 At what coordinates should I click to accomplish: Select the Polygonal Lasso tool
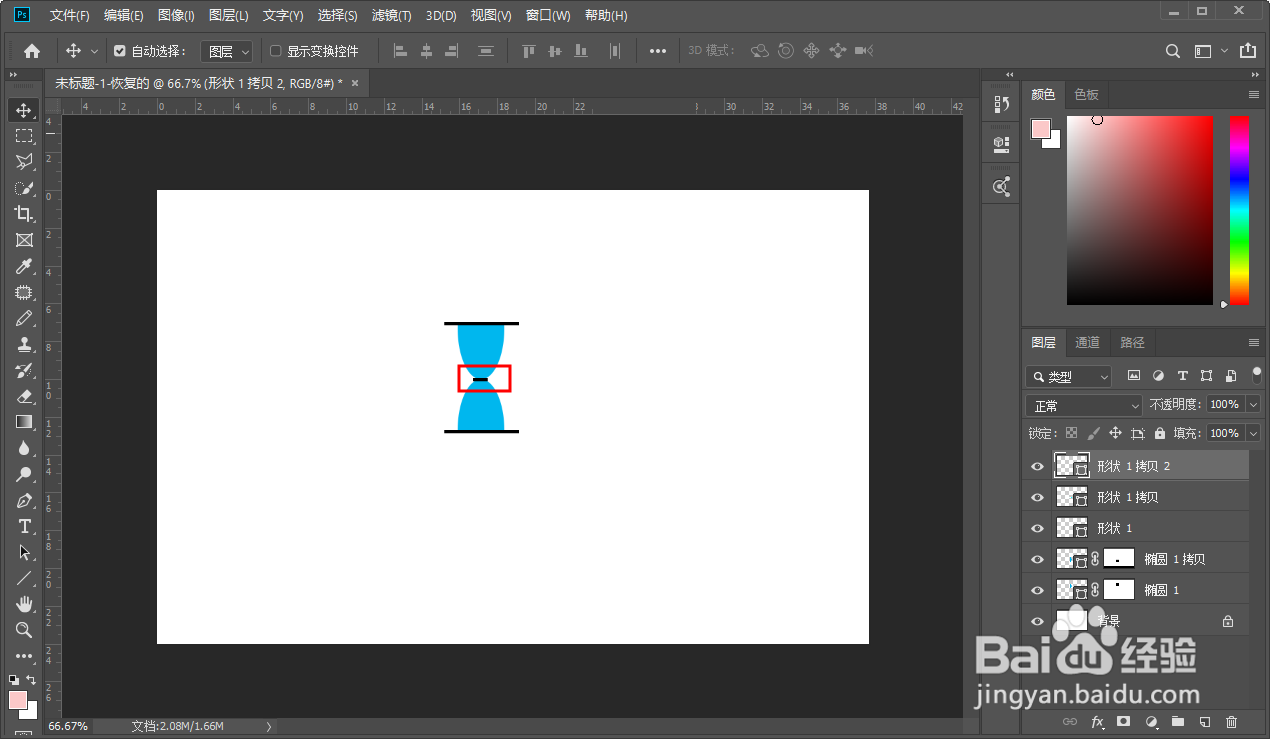(24, 162)
